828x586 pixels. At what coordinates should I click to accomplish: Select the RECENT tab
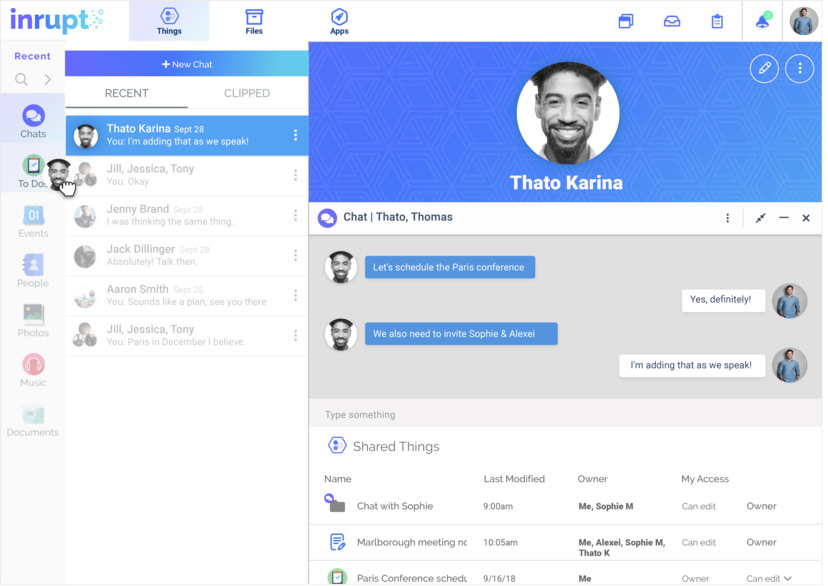coord(127,93)
